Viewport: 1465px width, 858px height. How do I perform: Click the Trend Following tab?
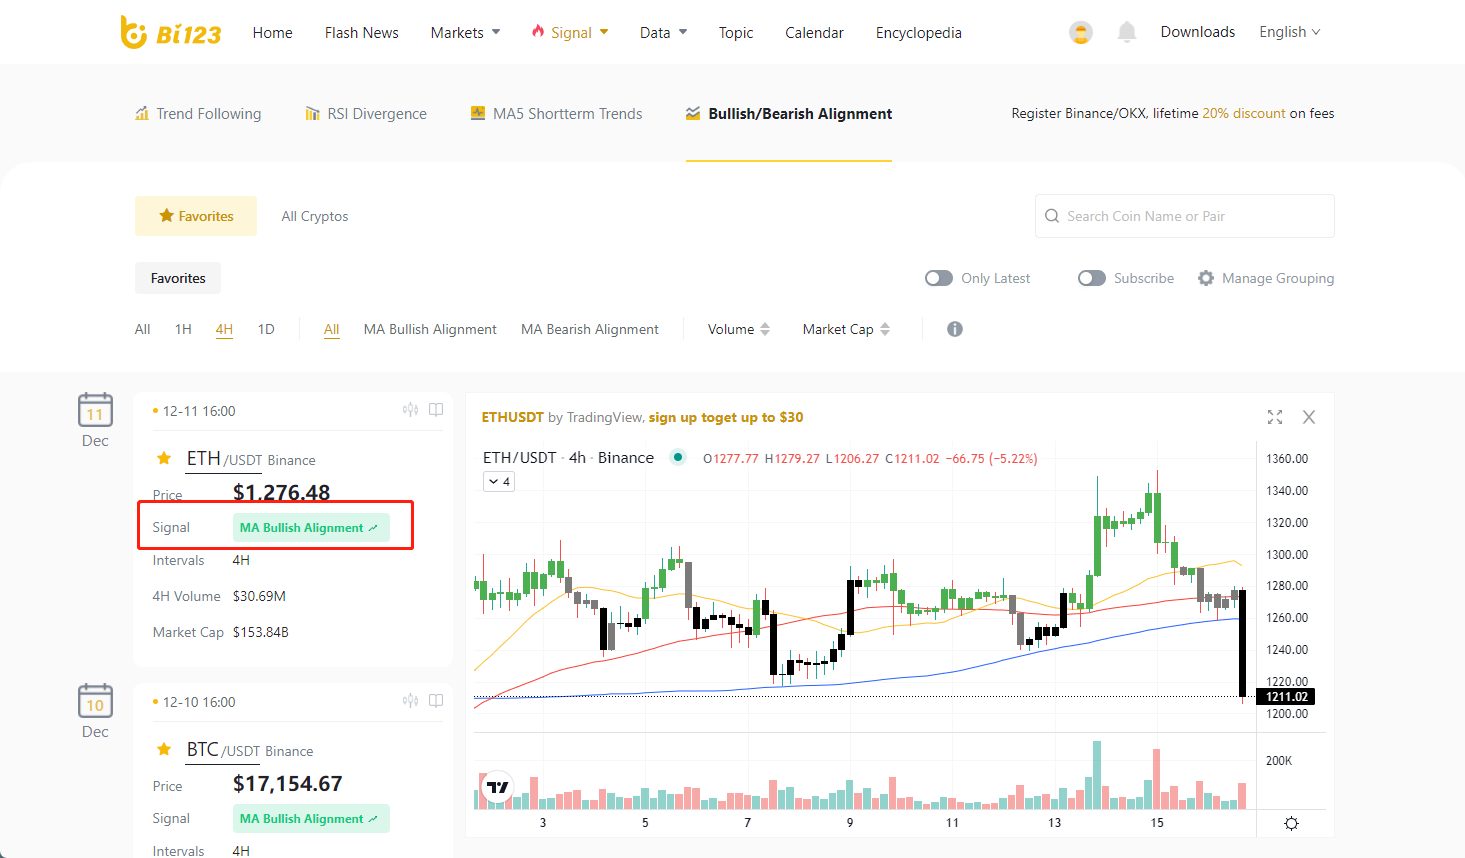(x=198, y=113)
